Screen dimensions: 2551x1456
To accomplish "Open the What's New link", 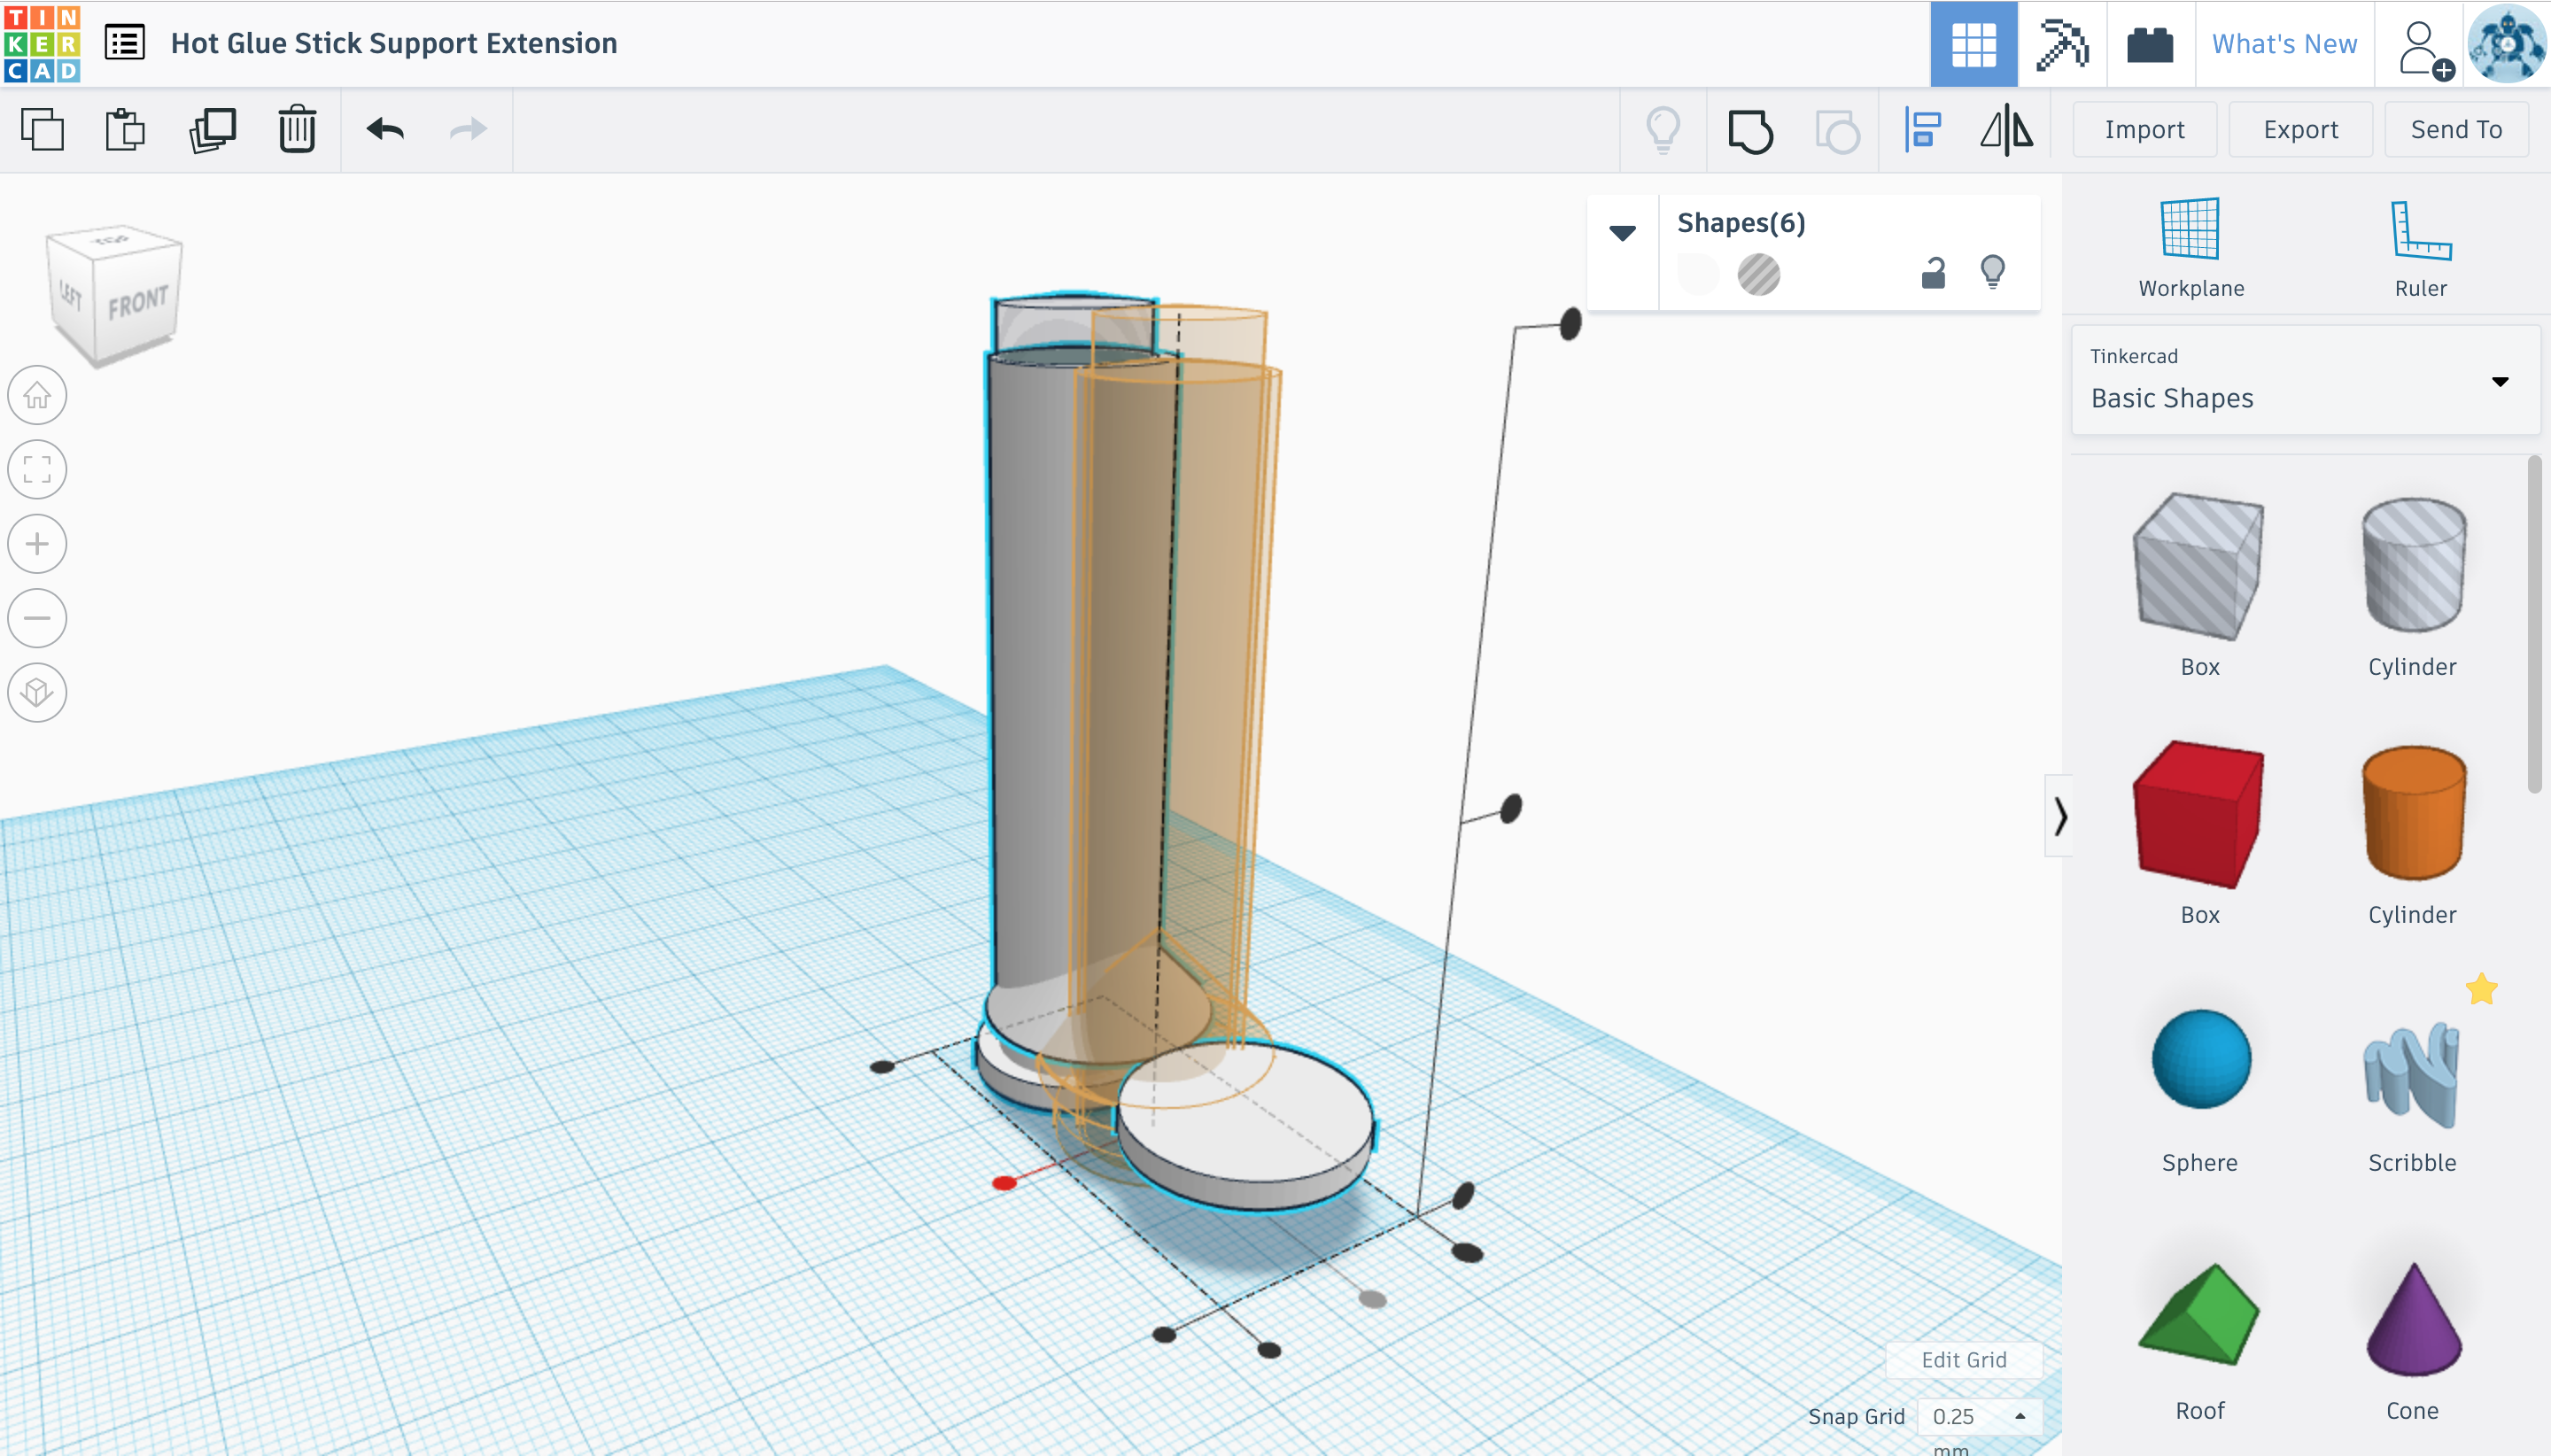I will [2284, 44].
